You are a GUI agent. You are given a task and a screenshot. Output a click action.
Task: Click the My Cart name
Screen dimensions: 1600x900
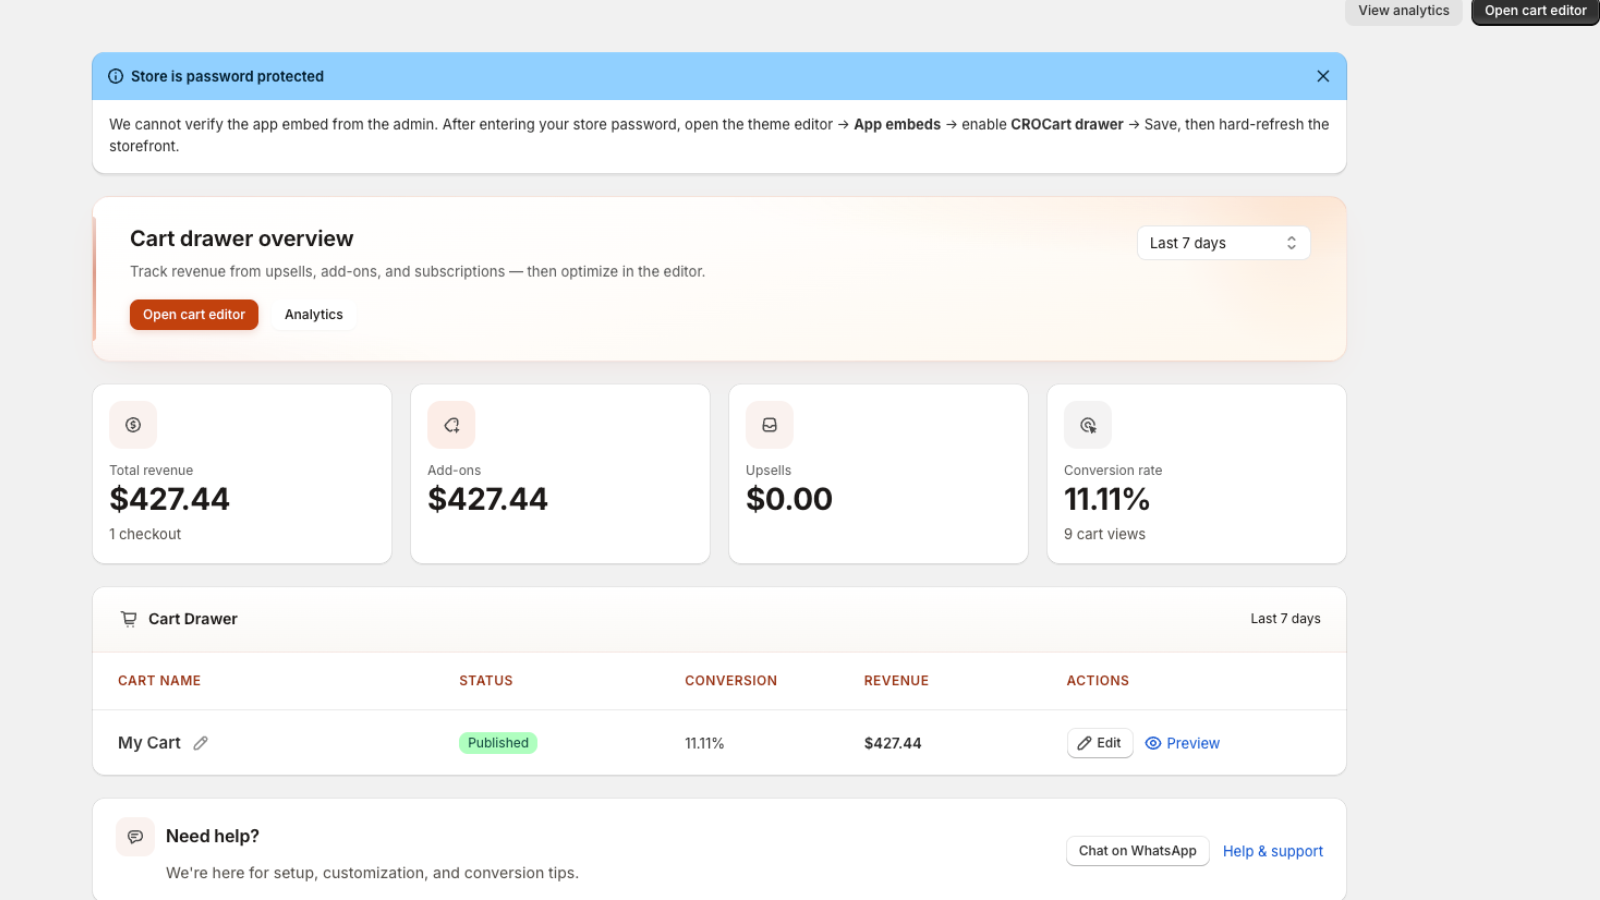[x=149, y=743]
